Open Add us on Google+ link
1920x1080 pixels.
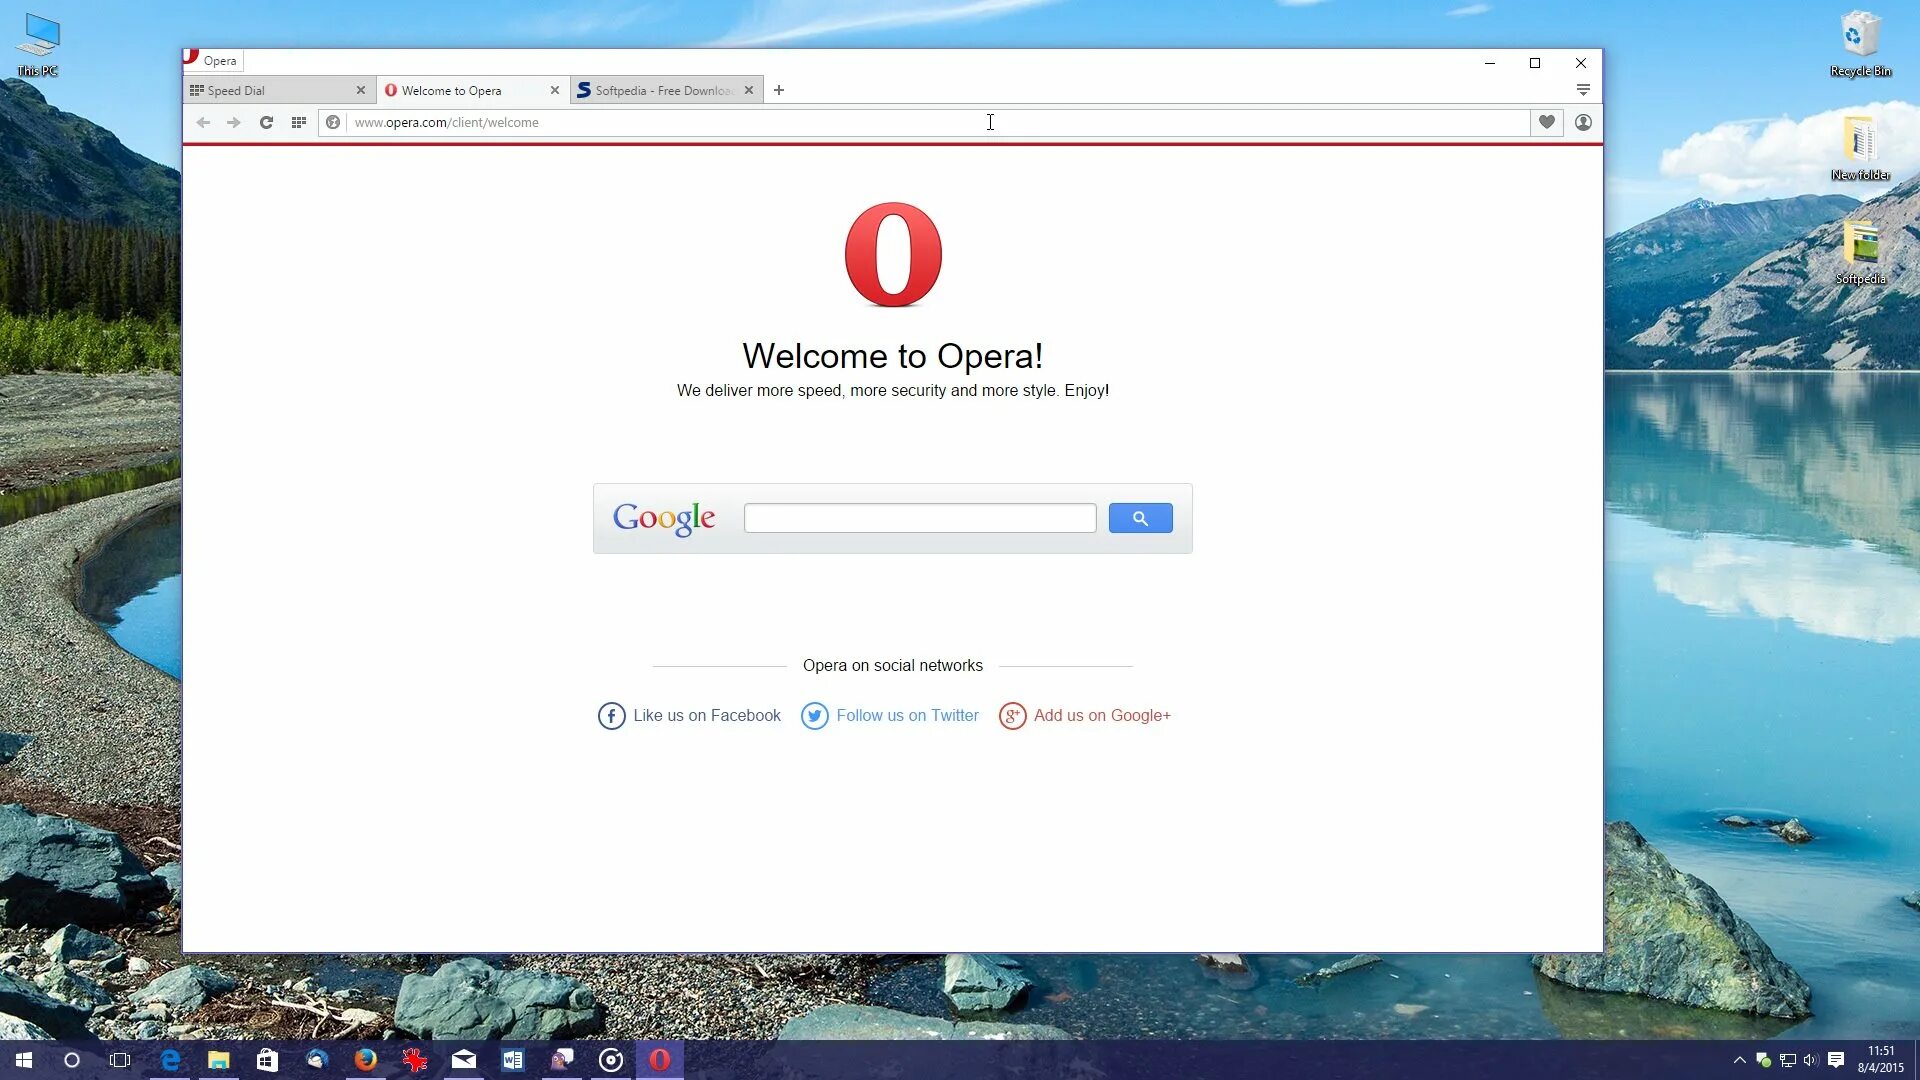1102,716
